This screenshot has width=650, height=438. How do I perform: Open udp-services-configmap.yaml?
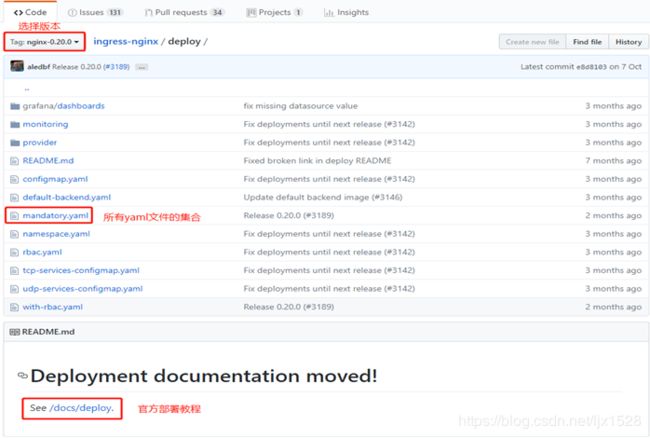pyautogui.click(x=82, y=288)
